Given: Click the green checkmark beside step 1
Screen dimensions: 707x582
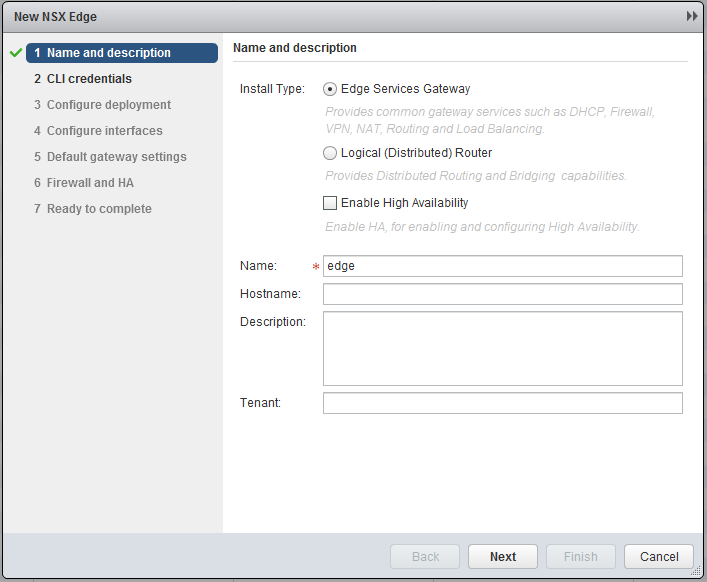Looking at the screenshot, I should click(x=15, y=53).
